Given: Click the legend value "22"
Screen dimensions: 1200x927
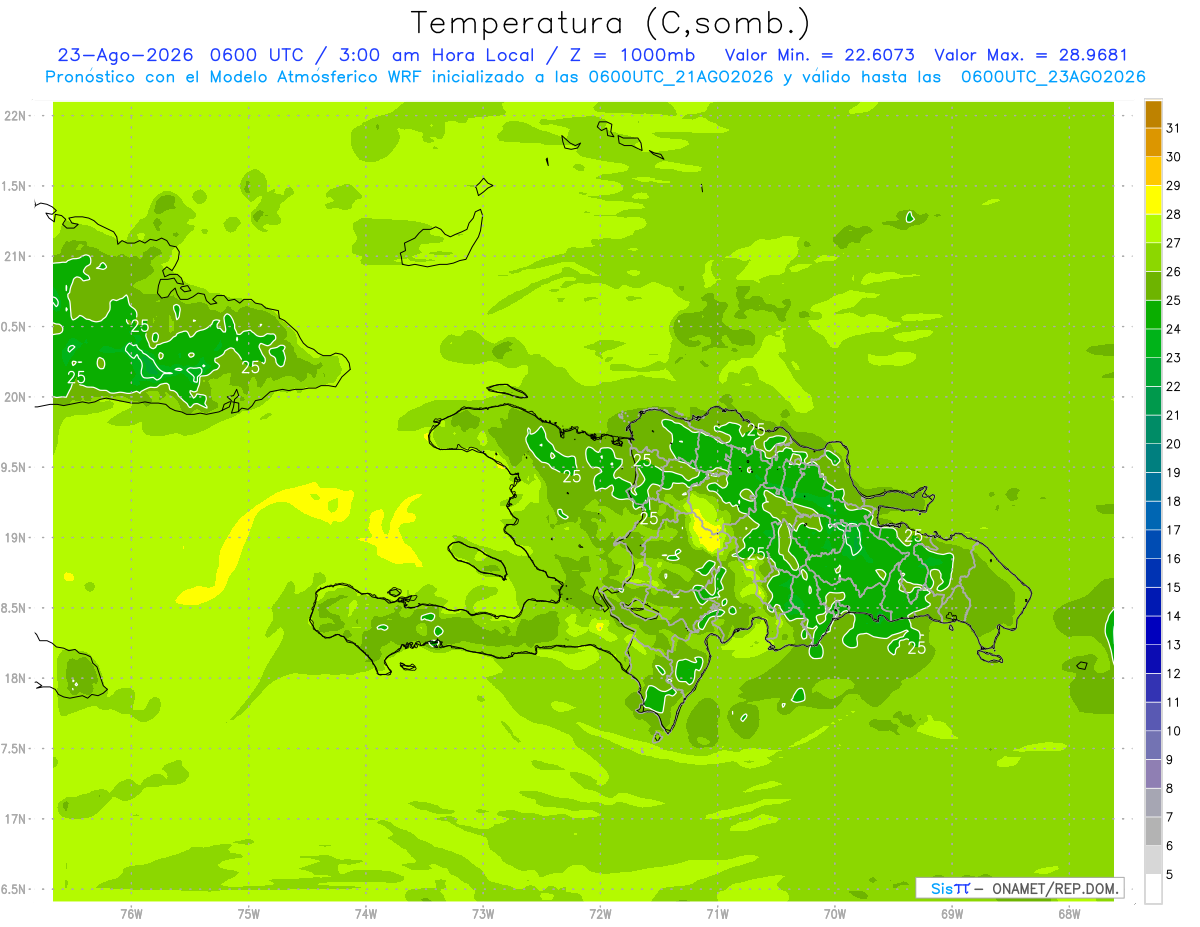Looking at the screenshot, I should click(1174, 386).
